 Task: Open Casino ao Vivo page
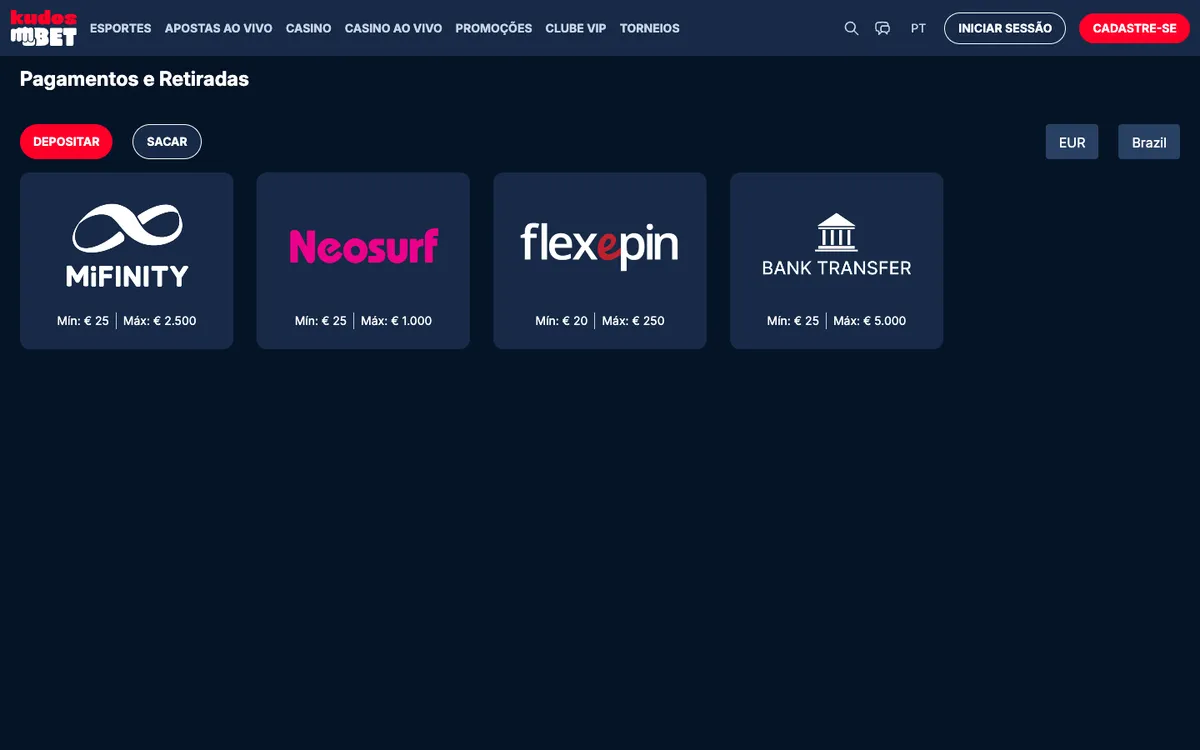[x=393, y=28]
